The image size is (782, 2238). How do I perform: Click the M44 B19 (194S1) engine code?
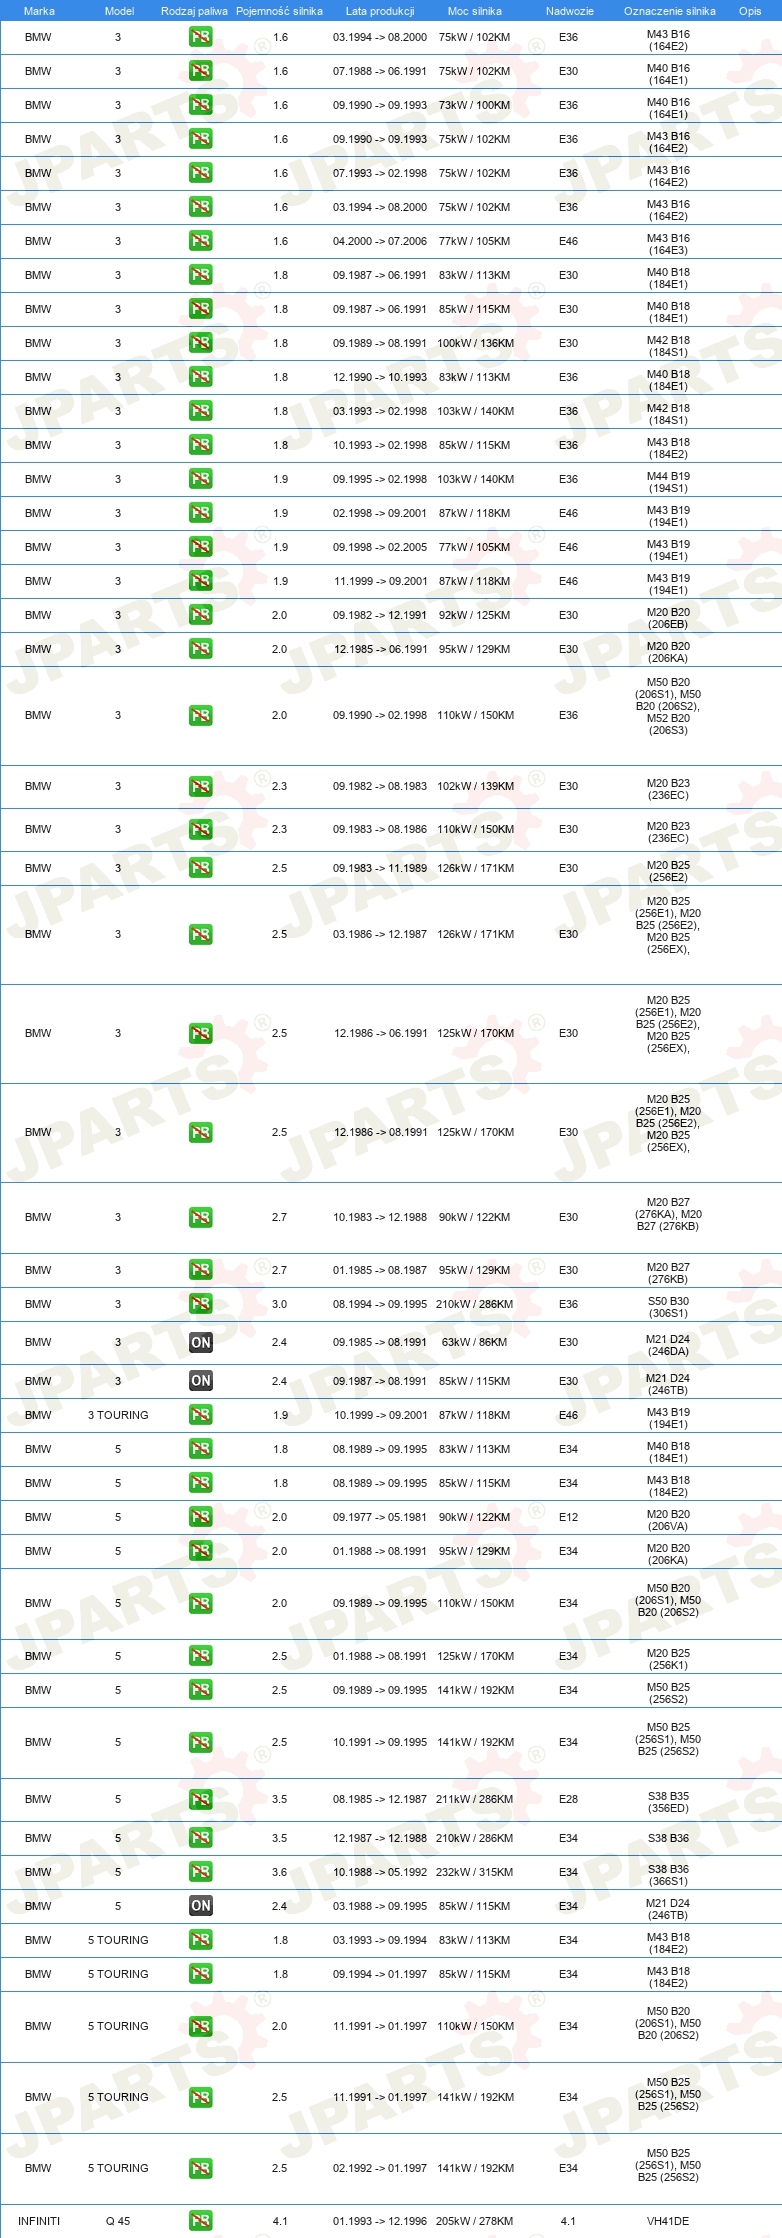coord(668,482)
